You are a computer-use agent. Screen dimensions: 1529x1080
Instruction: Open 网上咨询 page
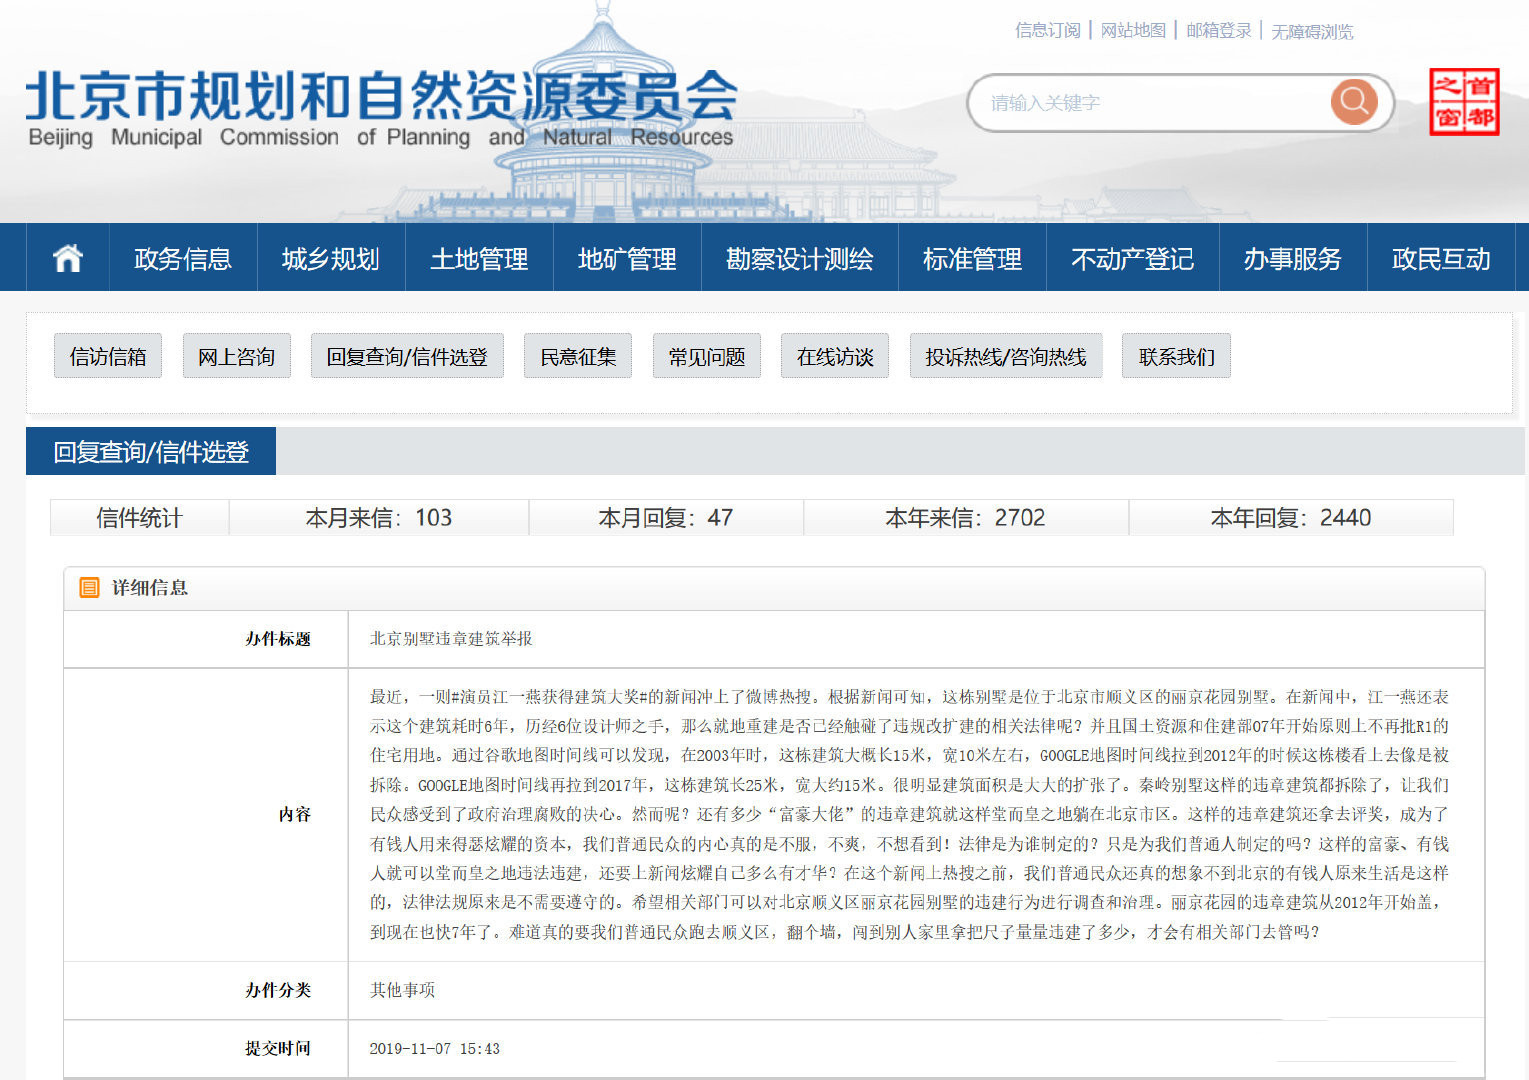tap(236, 357)
